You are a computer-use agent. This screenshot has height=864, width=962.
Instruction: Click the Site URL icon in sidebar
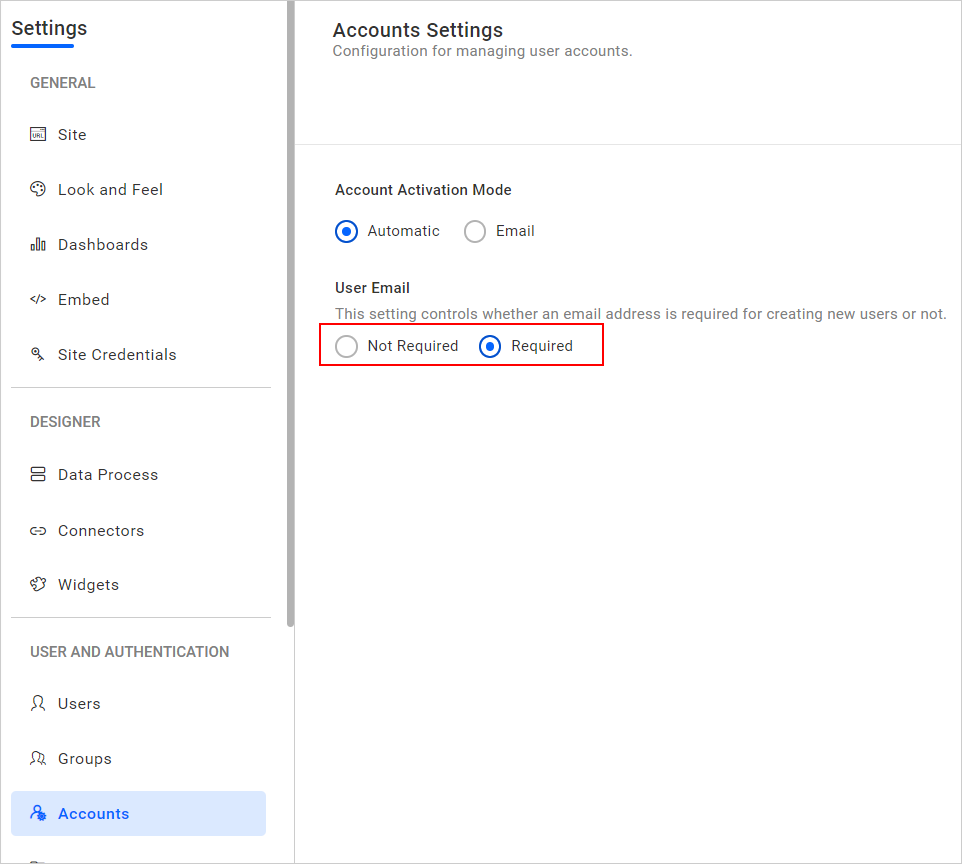pyautogui.click(x=38, y=134)
